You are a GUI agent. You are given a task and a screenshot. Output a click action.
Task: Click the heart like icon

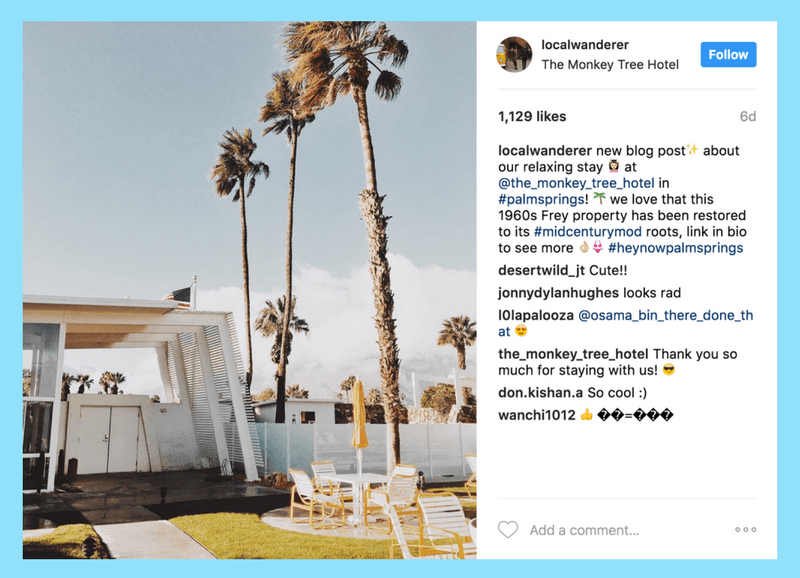click(x=508, y=530)
